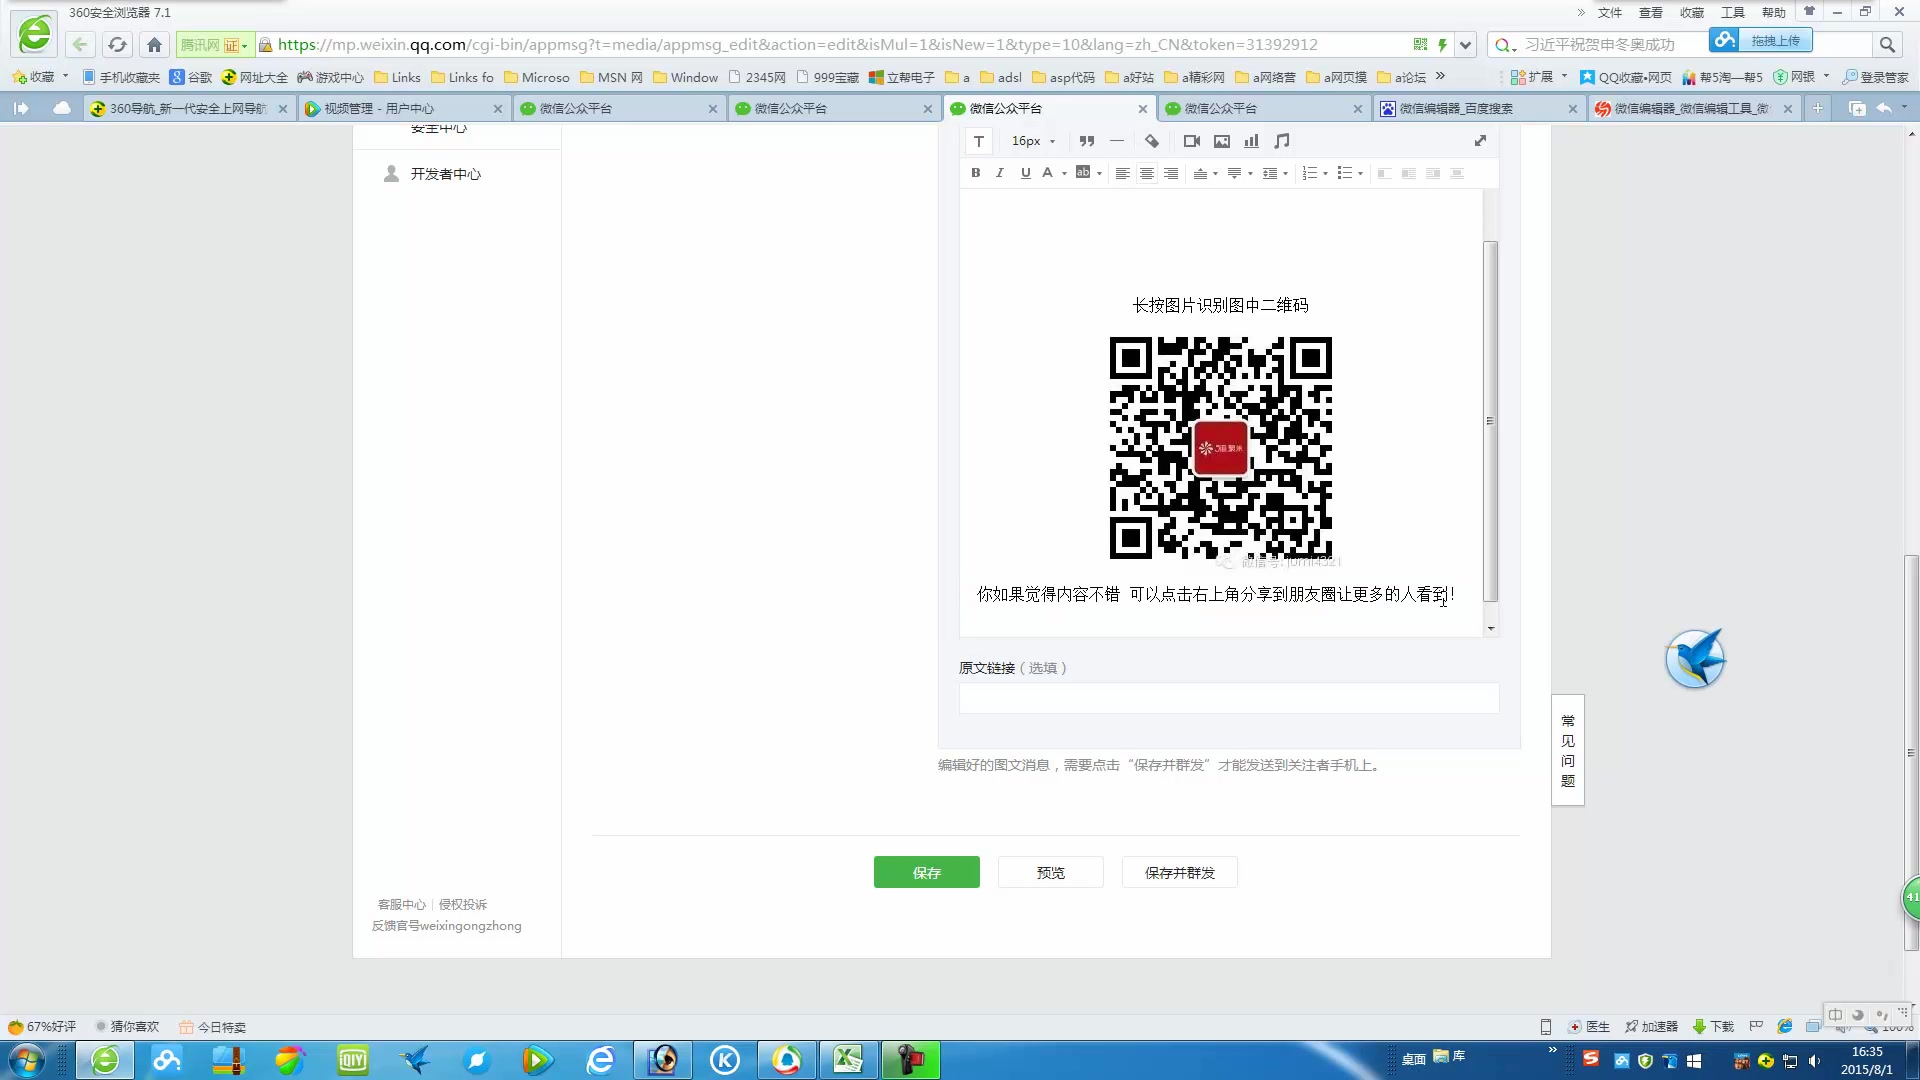Click 今日特卖 in status bar
The width and height of the screenshot is (1920, 1080).
coord(213,1027)
